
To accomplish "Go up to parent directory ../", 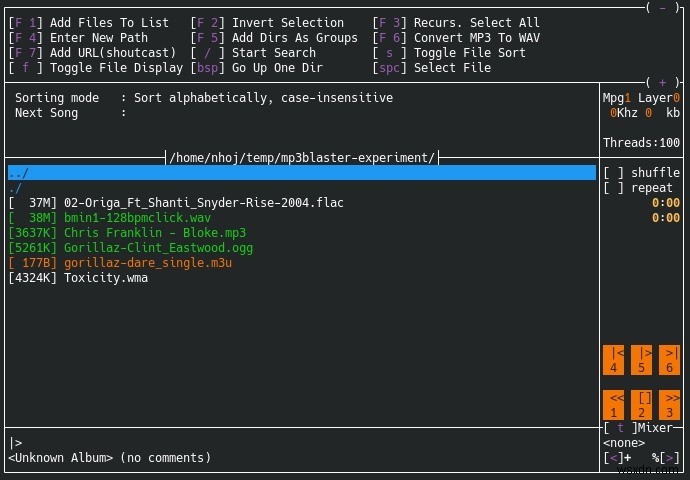I will [x=19, y=173].
